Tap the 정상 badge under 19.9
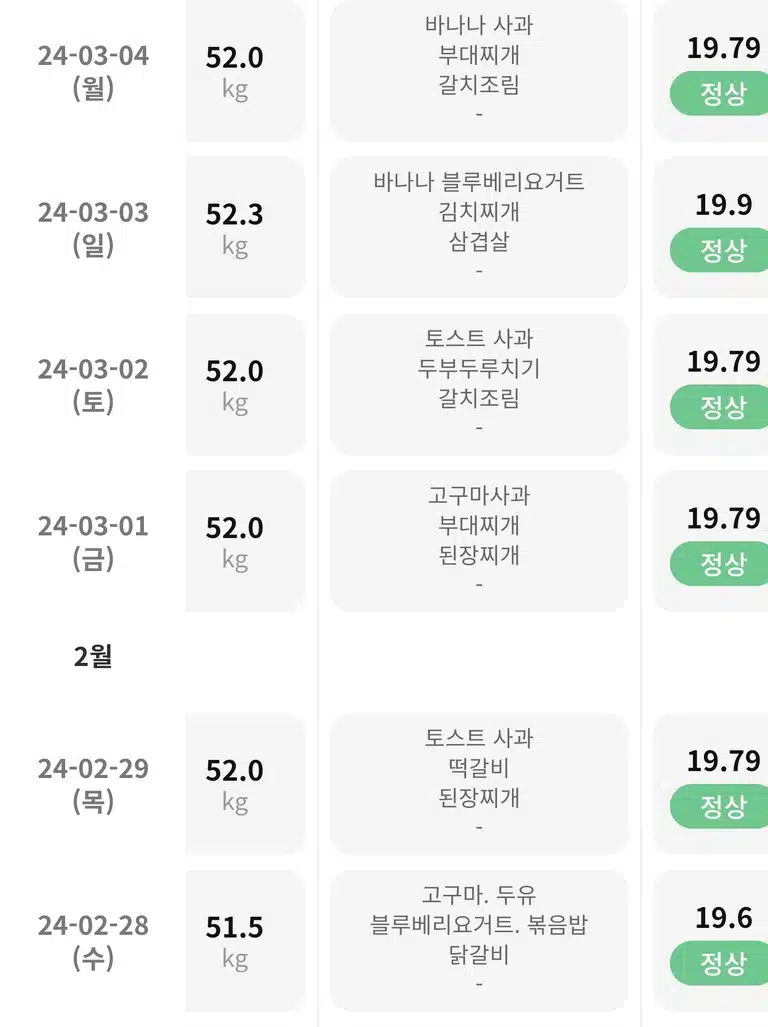 click(x=720, y=250)
